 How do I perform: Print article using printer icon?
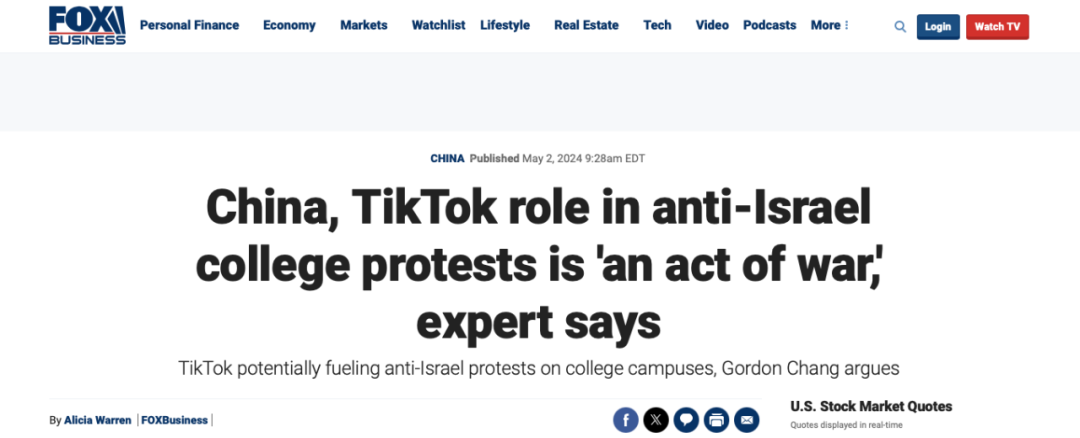[716, 419]
